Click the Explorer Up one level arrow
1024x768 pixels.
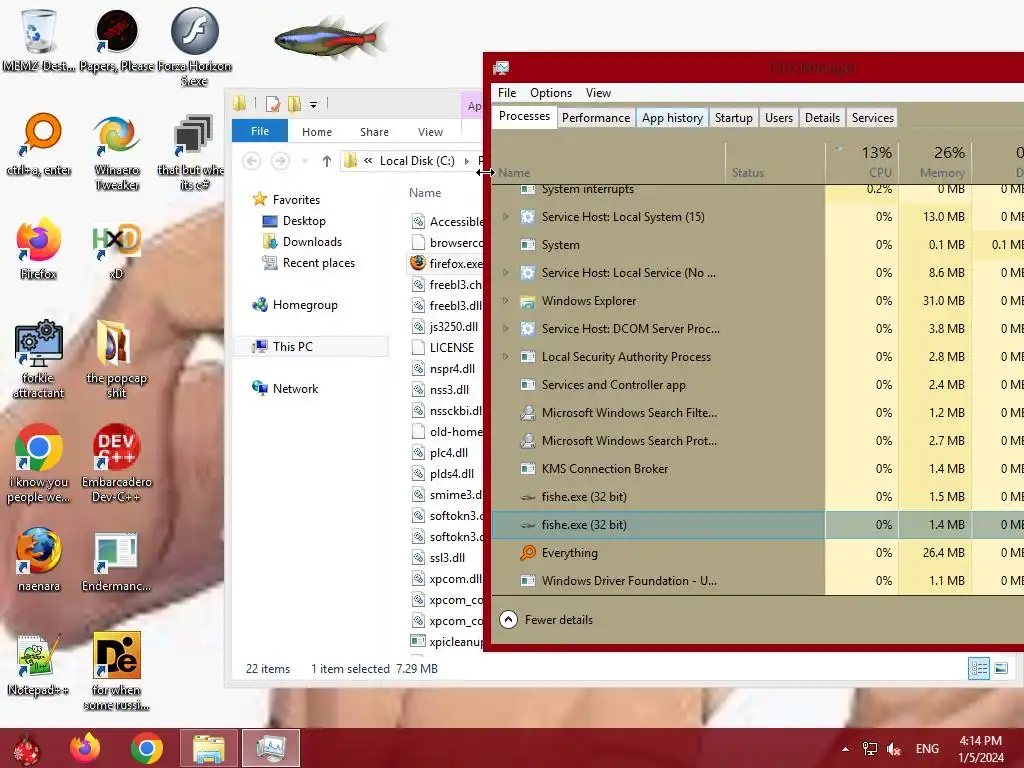[327, 161]
